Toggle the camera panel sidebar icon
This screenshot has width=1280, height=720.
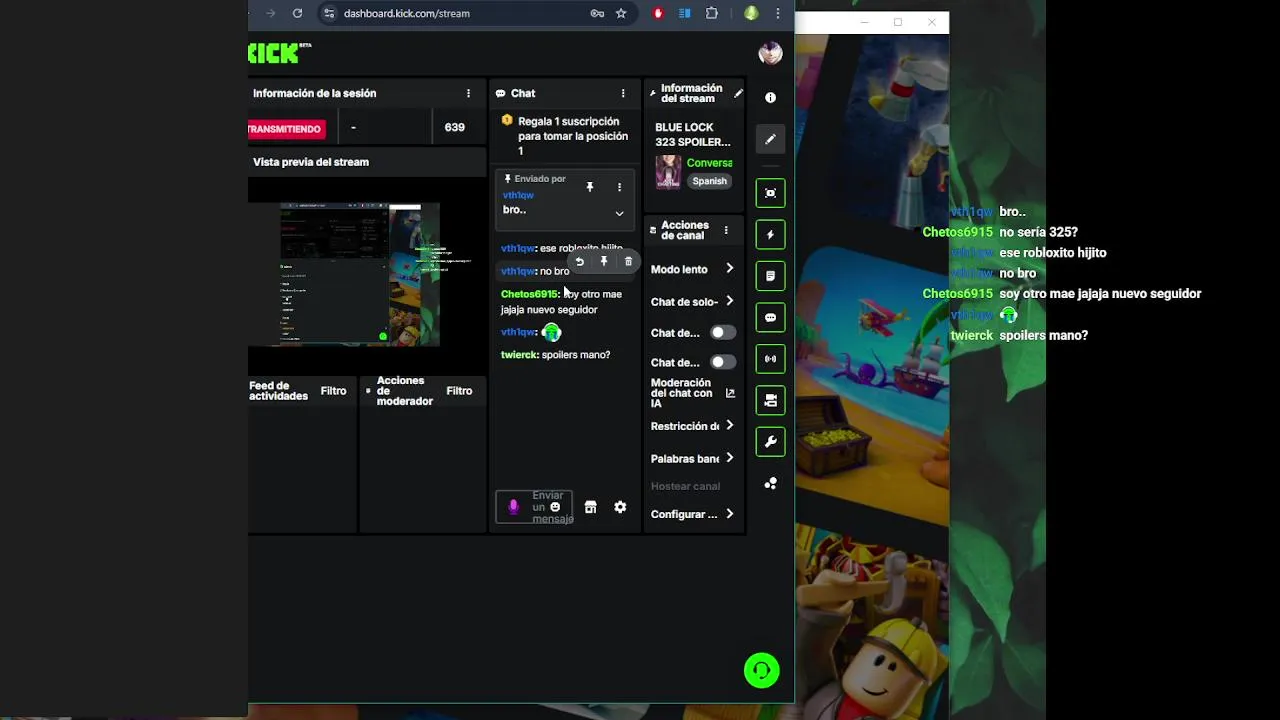click(770, 400)
